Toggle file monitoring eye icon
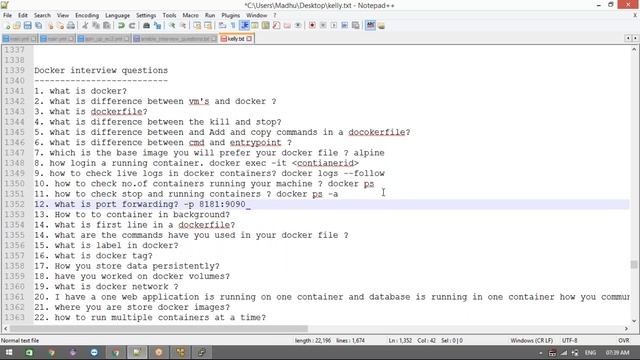640x360 pixels. pyautogui.click(x=298, y=26)
